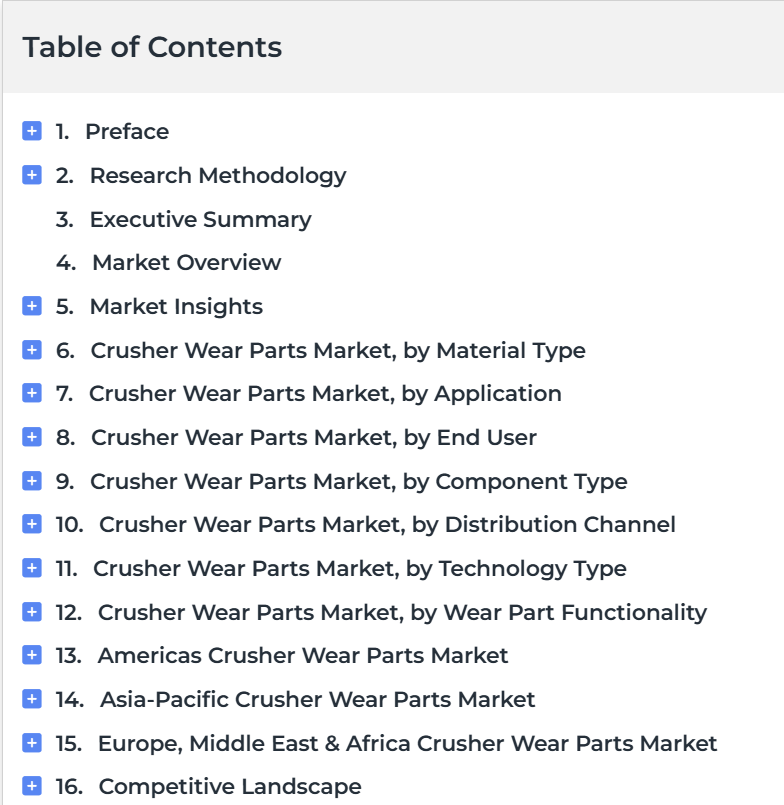Expand the by End User plus icon

pos(32,437)
